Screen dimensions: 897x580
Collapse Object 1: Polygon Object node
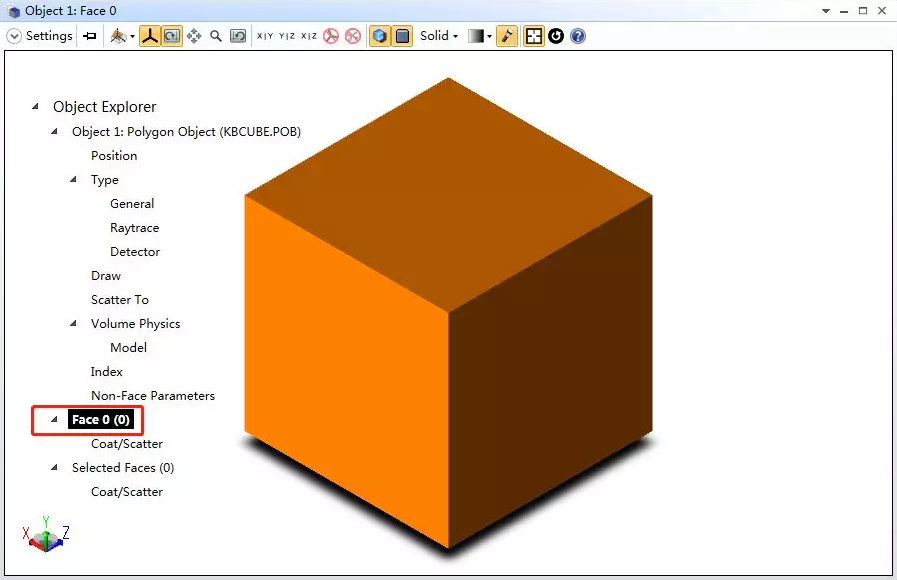(x=54, y=132)
